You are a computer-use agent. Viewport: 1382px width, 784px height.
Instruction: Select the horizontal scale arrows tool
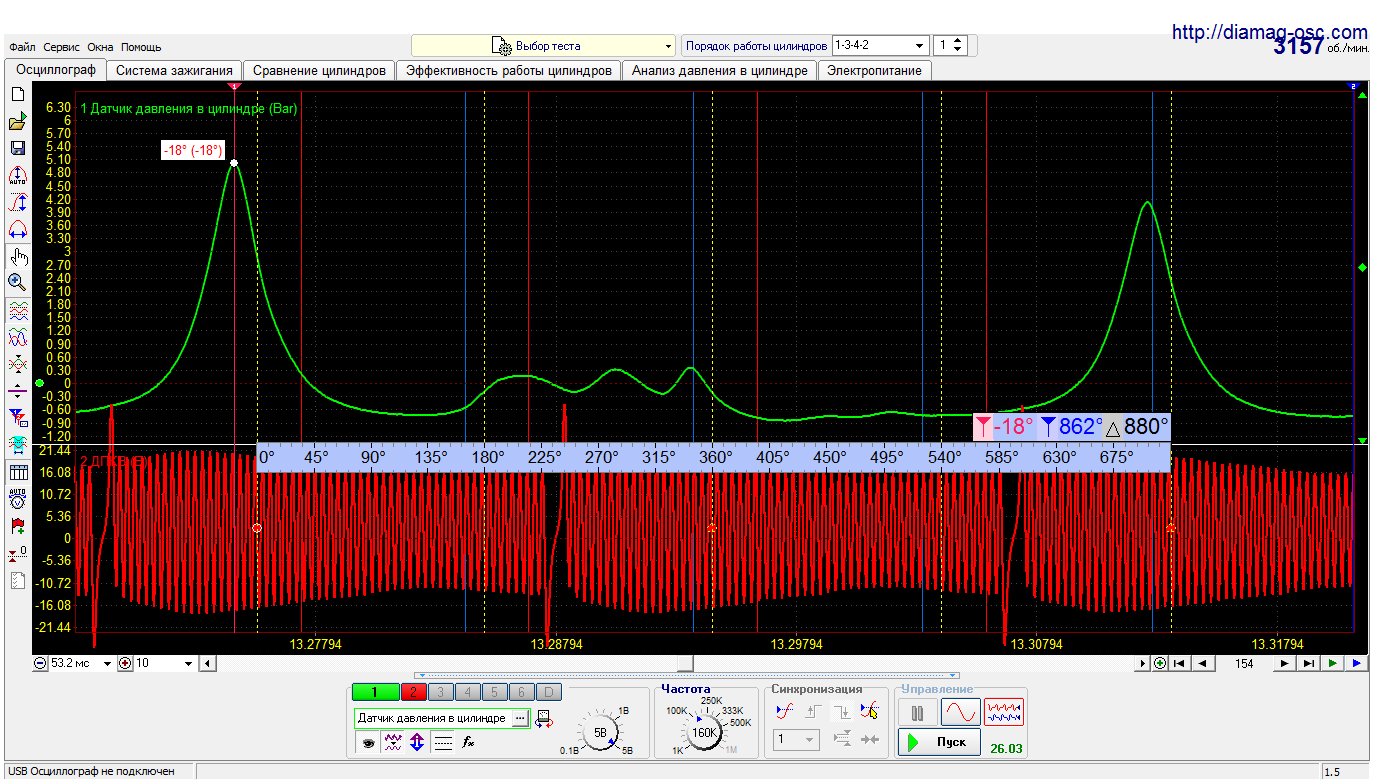click(x=17, y=229)
